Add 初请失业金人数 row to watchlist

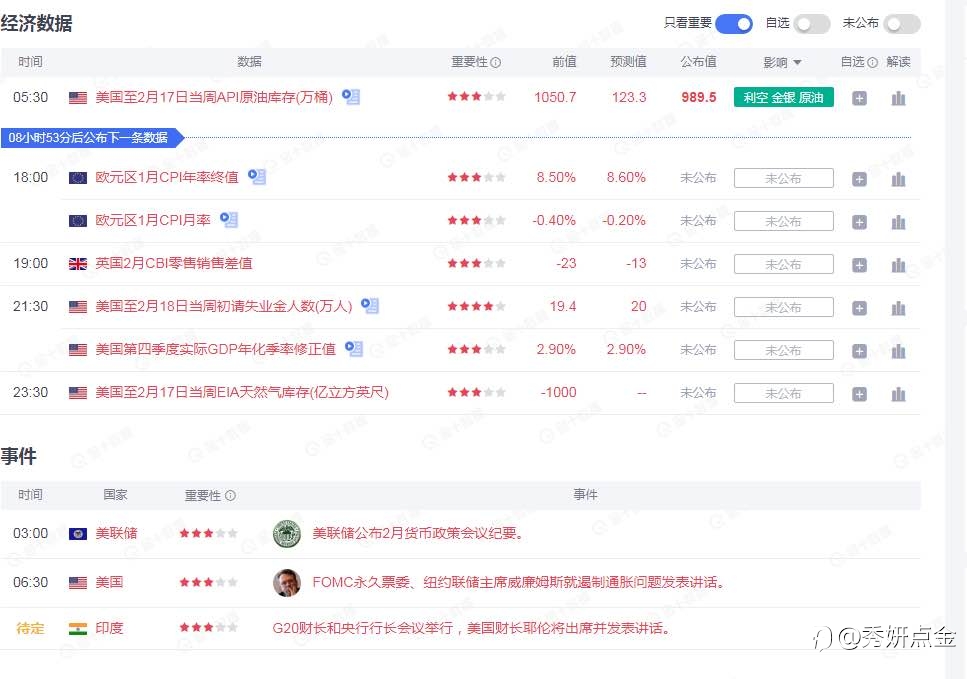coord(859,308)
